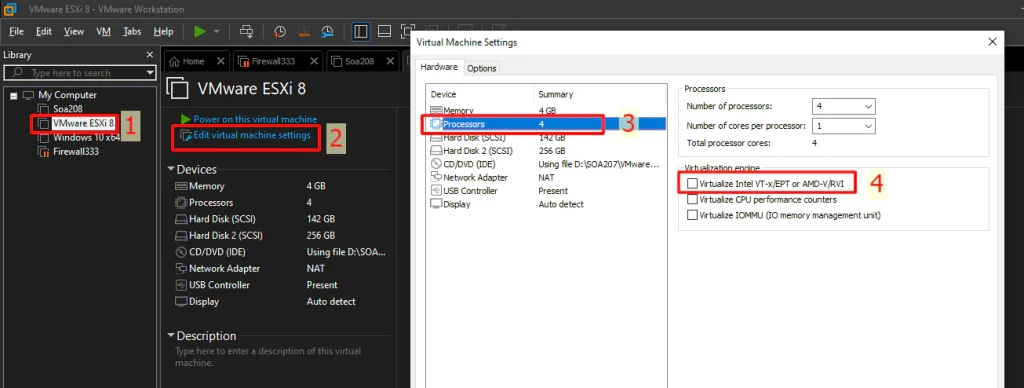The width and height of the screenshot is (1024, 388).
Task: Switch to Hardware tab in settings dialog
Action: (439, 67)
